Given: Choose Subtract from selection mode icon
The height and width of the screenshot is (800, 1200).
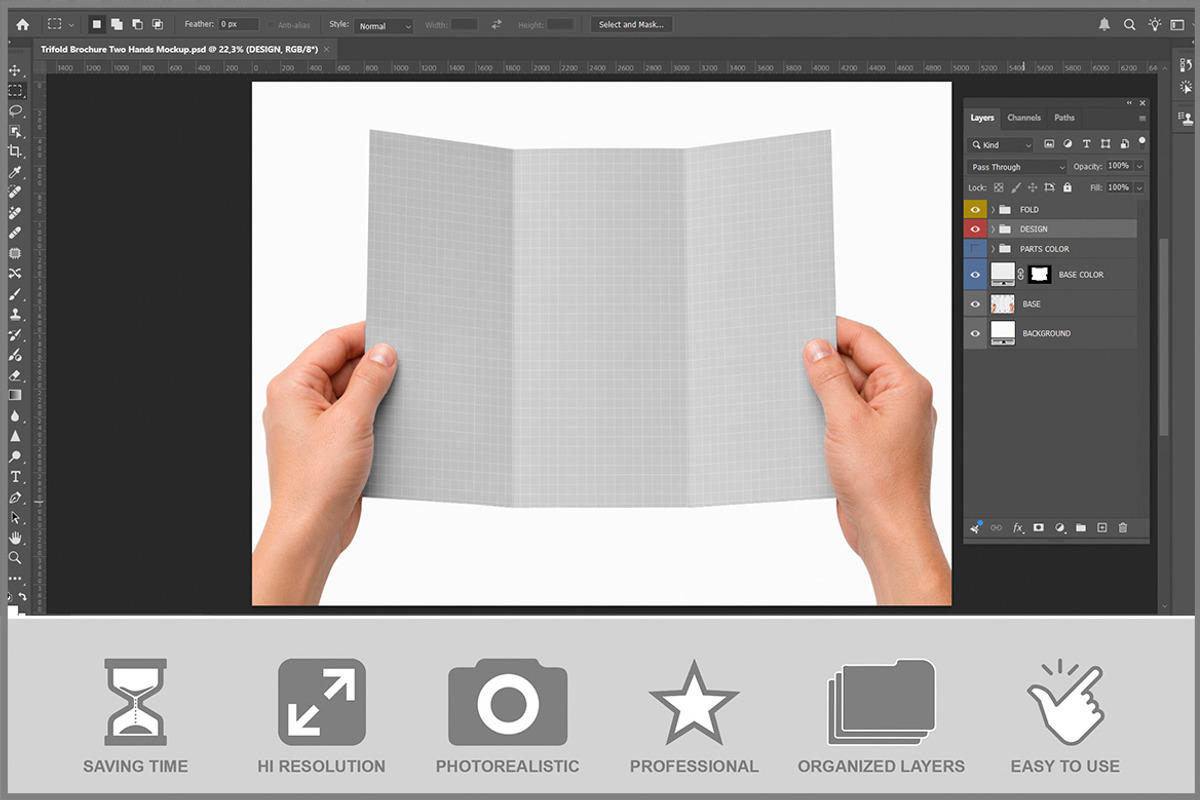Looking at the screenshot, I should 137,24.
